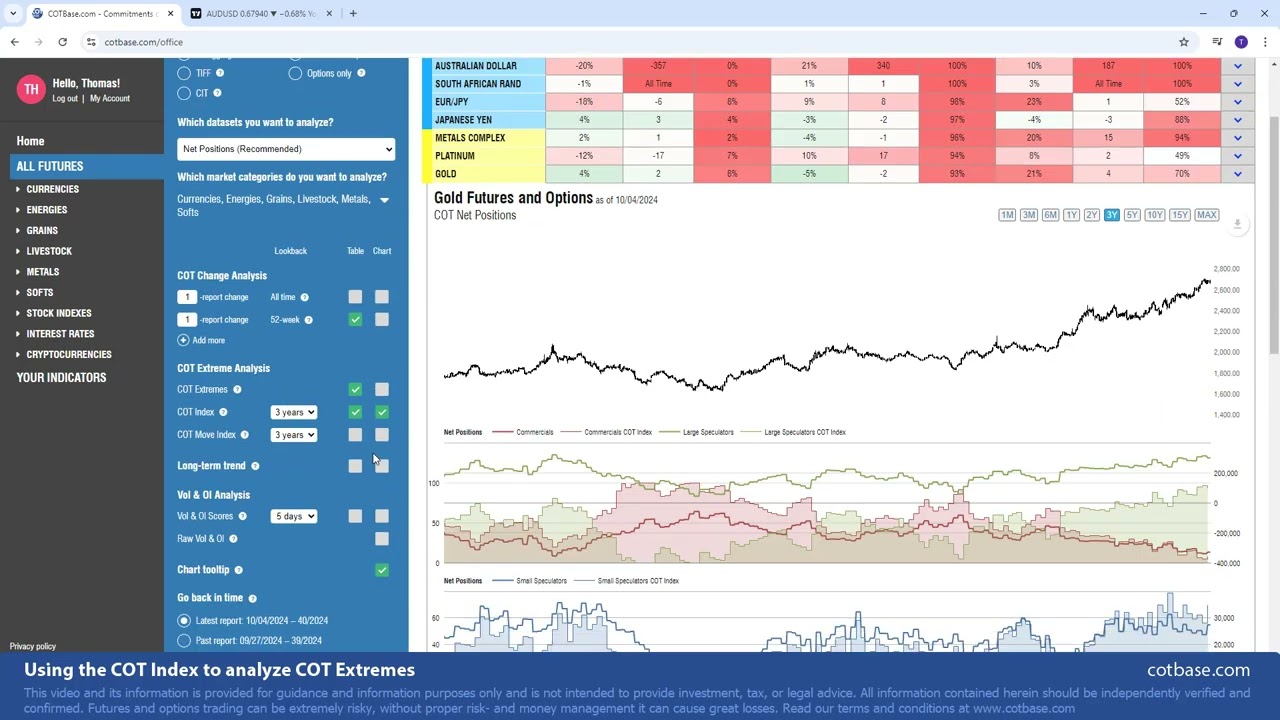Close the AUDUSD browser tab
The image size is (1280, 720).
pos(329,13)
